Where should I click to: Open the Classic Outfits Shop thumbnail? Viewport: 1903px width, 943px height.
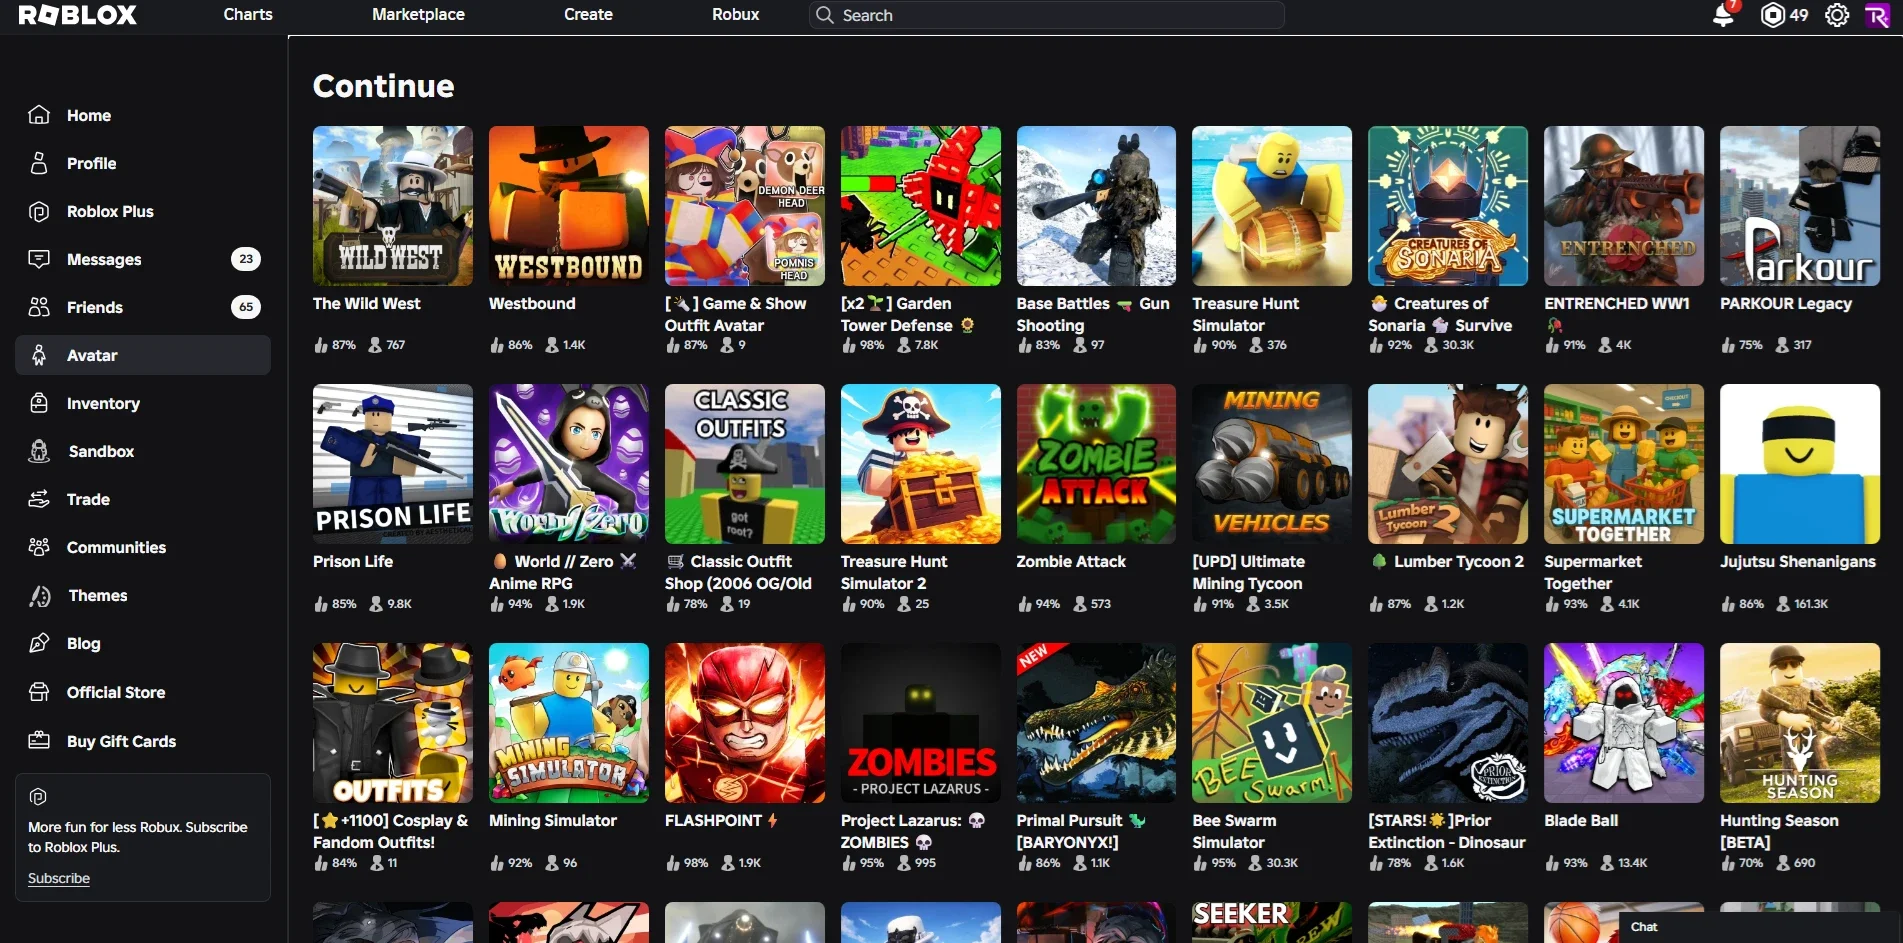click(x=745, y=464)
